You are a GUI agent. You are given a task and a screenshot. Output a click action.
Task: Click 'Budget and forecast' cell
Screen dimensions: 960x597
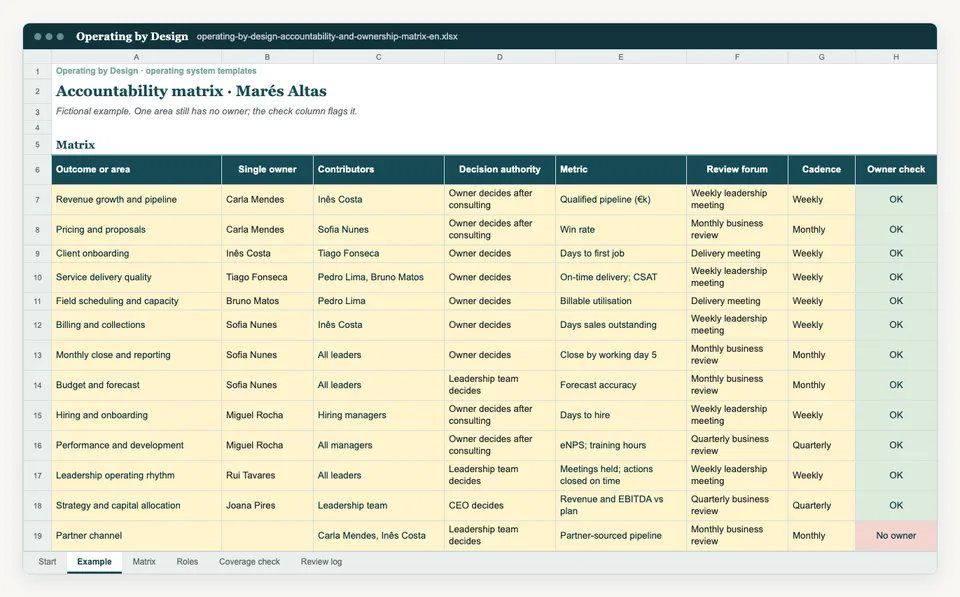click(x=136, y=385)
